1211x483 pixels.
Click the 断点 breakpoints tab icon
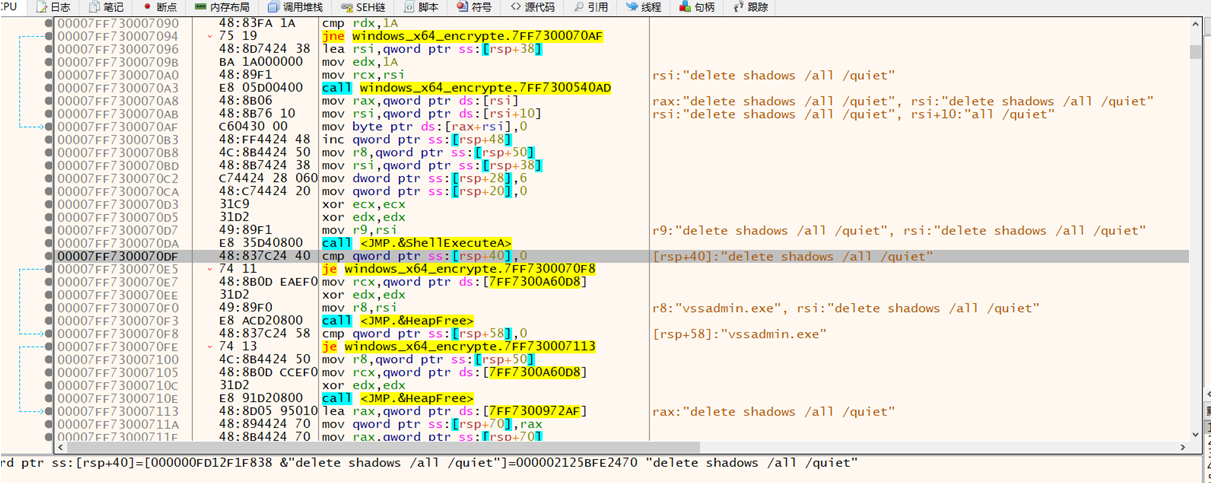pyautogui.click(x=147, y=7)
